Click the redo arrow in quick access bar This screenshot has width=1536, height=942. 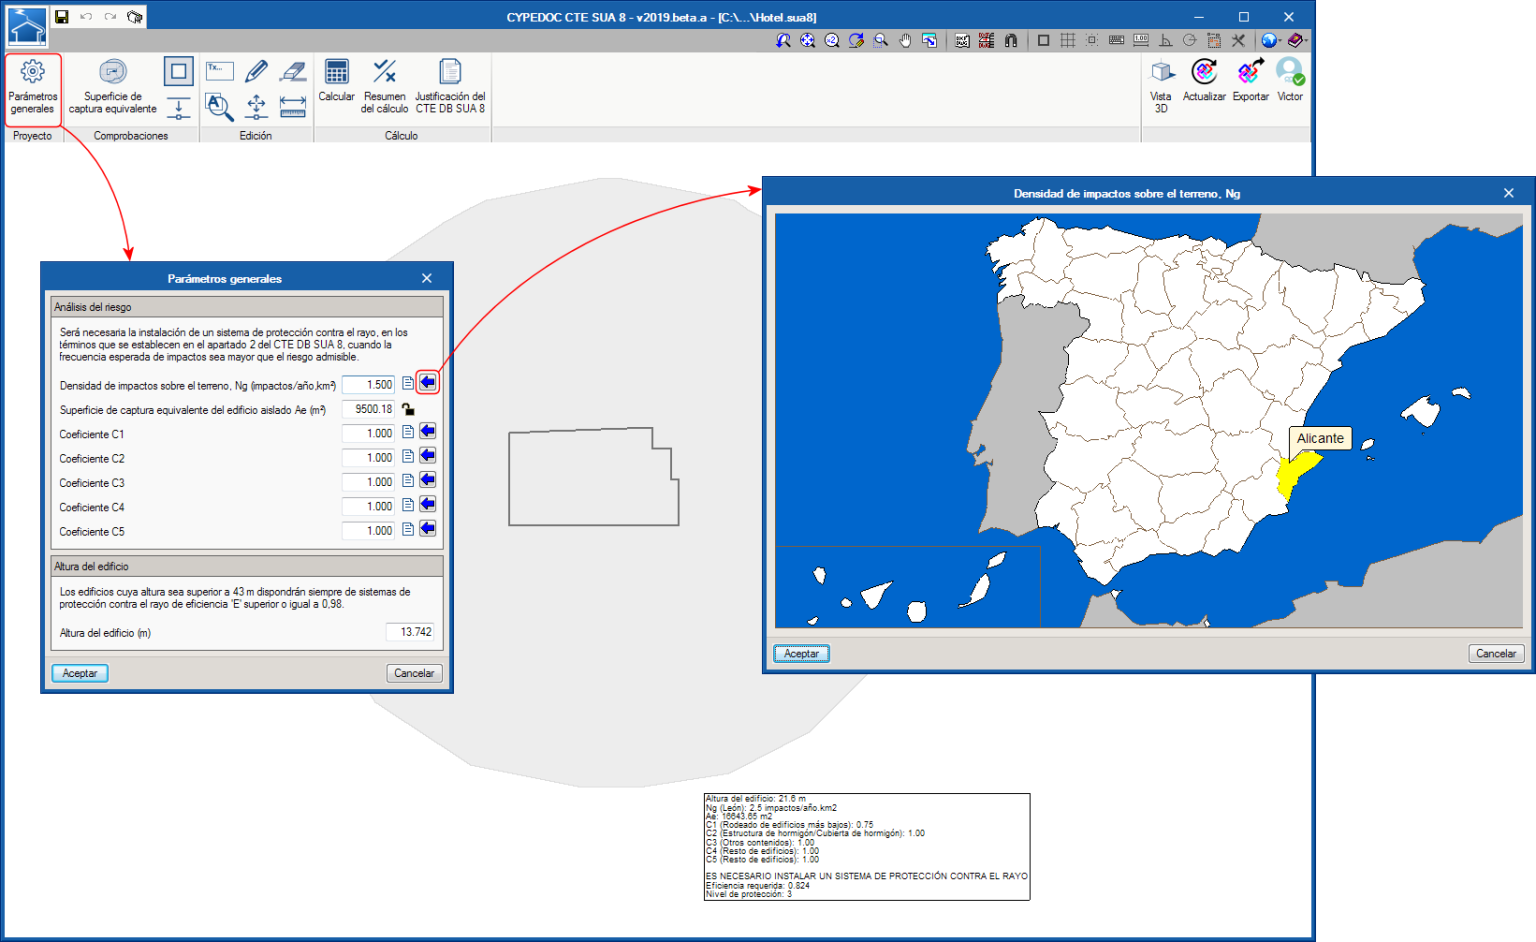pos(110,17)
